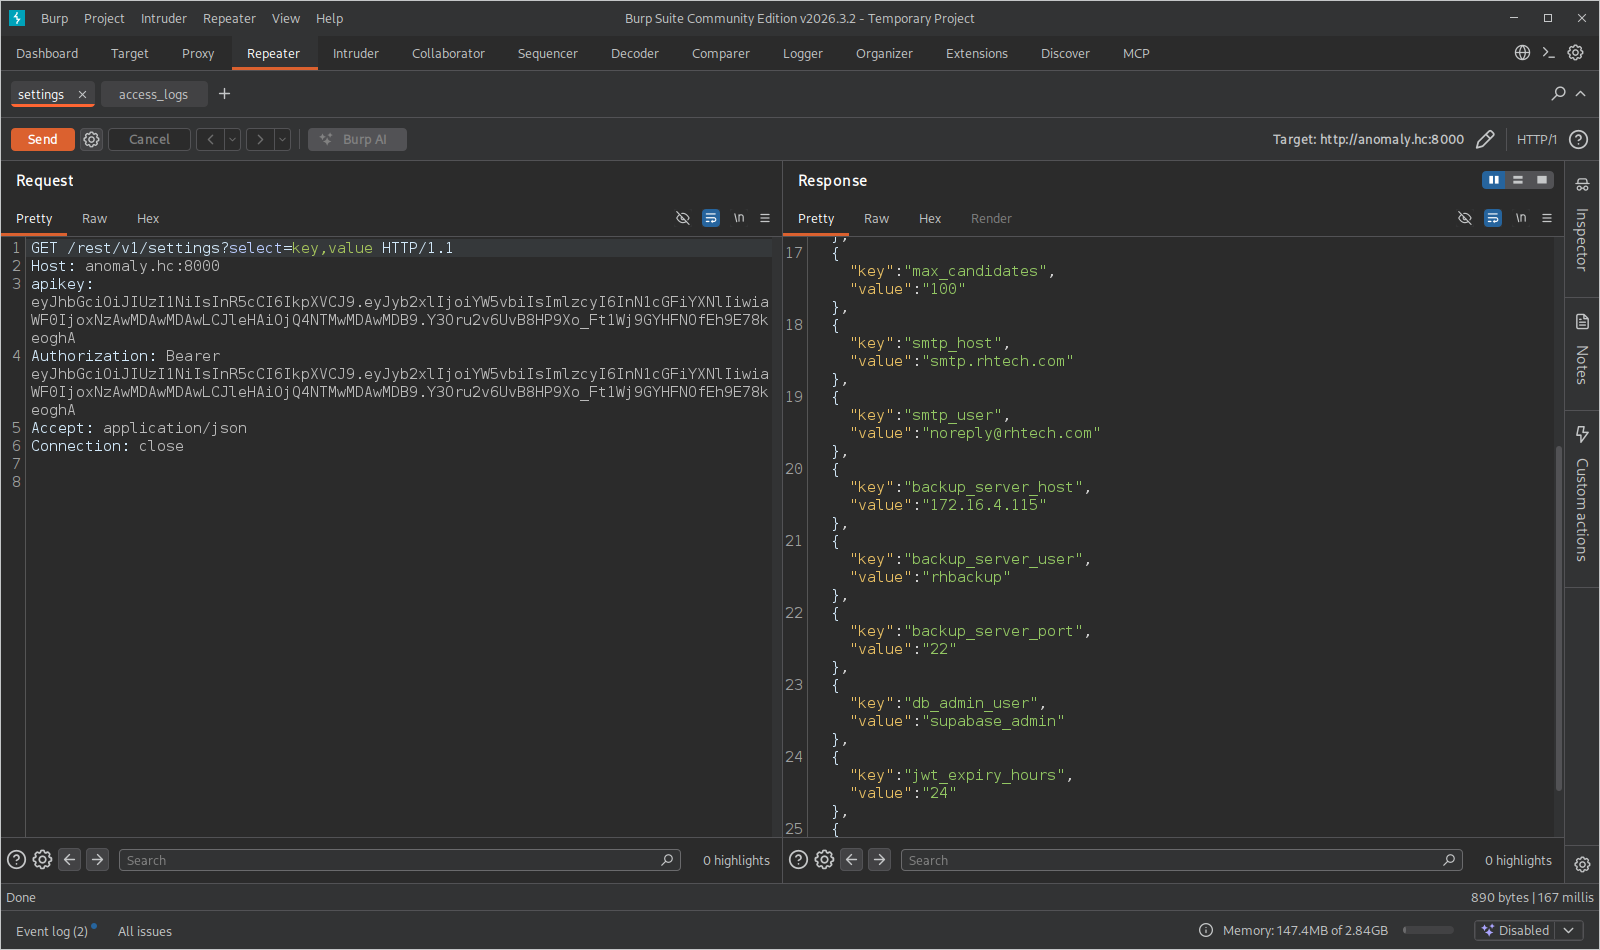Open the Request editor hamburger menu
This screenshot has height=950, width=1600.
[765, 218]
